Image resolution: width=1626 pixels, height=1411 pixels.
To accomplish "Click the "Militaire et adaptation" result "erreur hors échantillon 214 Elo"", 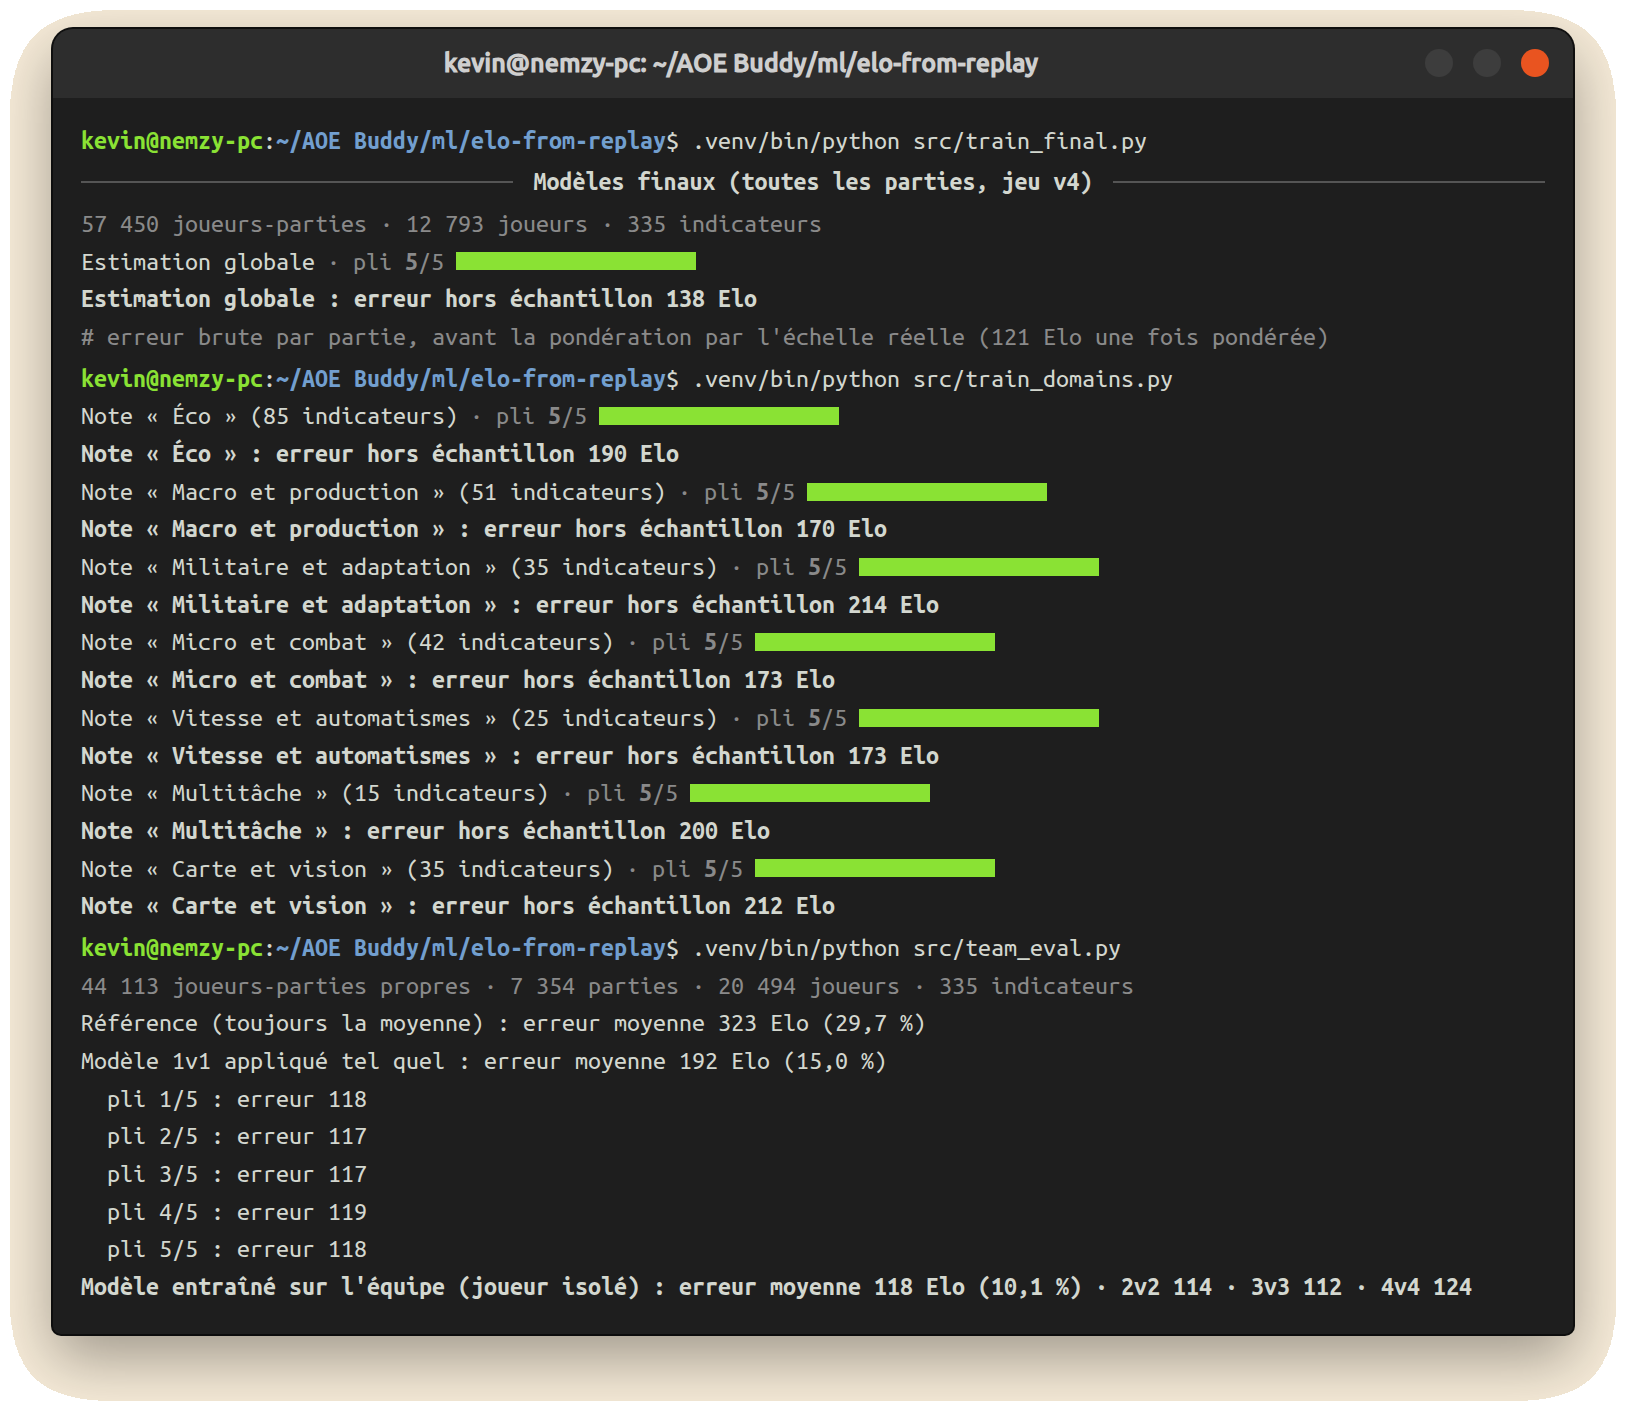I will point(737,605).
